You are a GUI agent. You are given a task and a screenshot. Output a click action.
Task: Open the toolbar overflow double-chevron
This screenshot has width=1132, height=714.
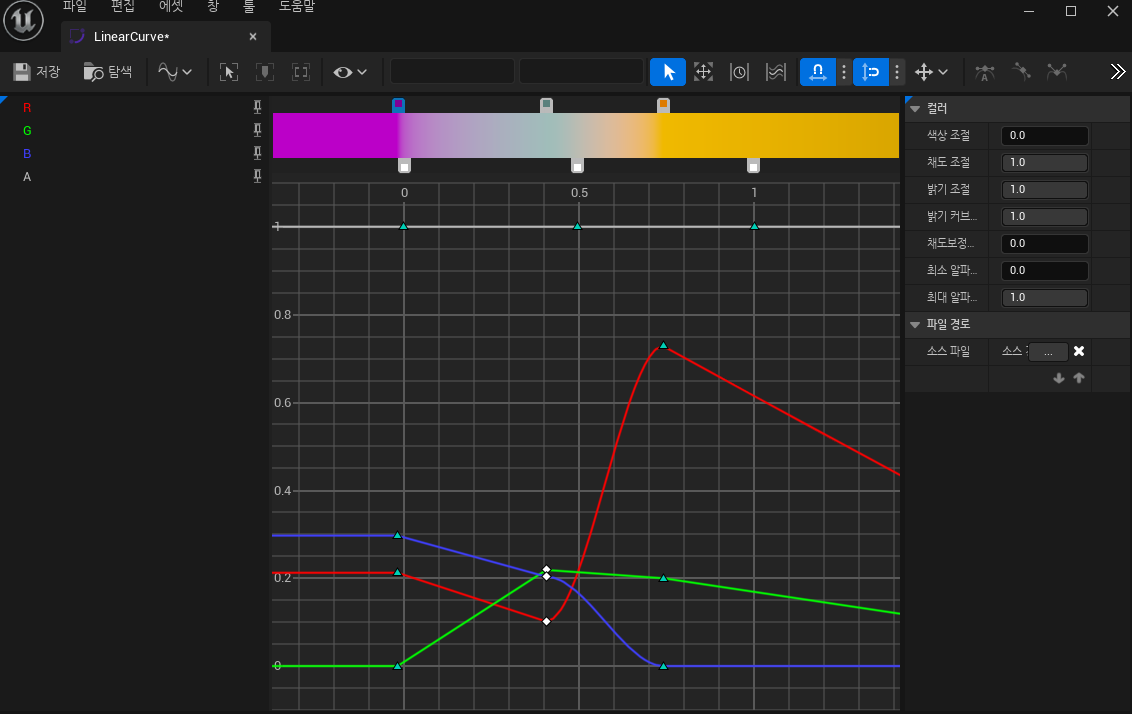click(1118, 72)
